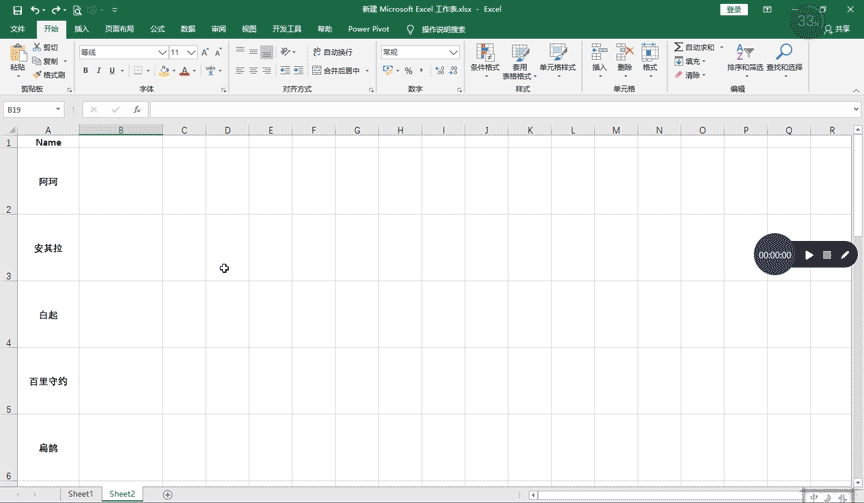Expand the number format dropdown

click(453, 52)
